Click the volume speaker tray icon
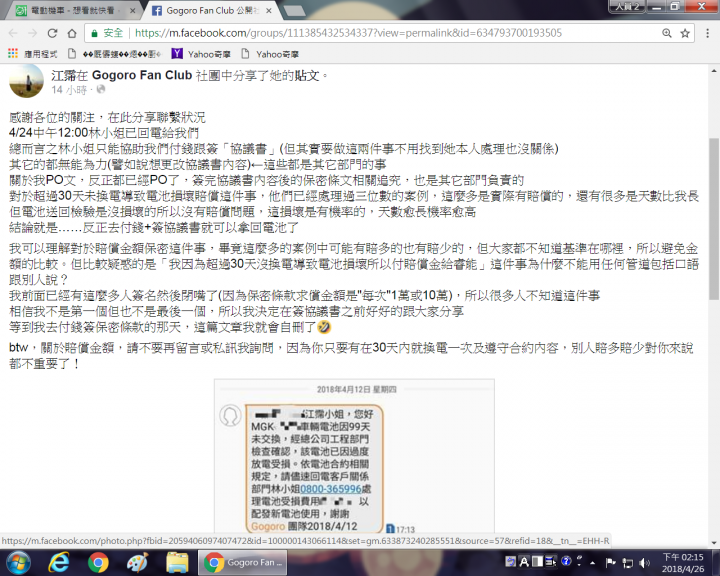The image size is (720, 576). point(644,562)
